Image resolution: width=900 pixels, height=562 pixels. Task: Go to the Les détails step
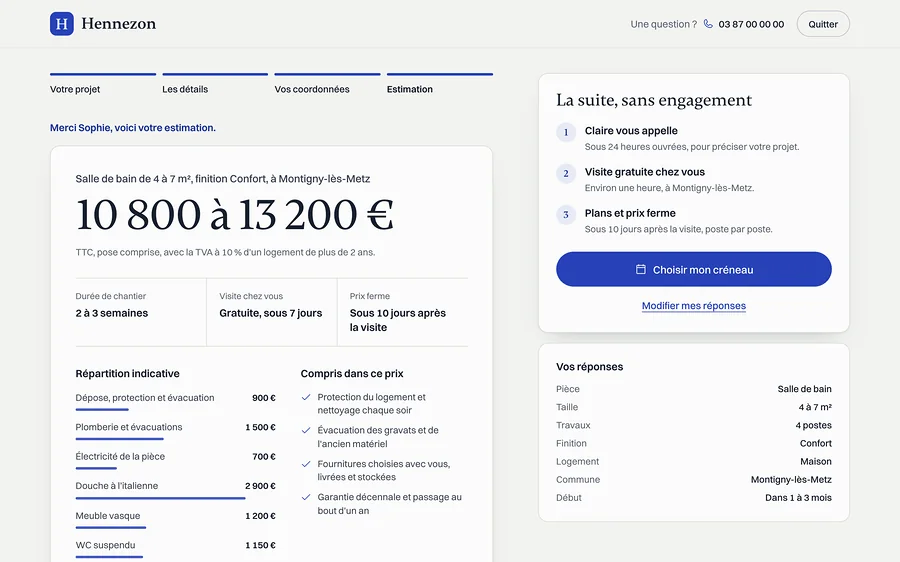pyautogui.click(x=215, y=84)
